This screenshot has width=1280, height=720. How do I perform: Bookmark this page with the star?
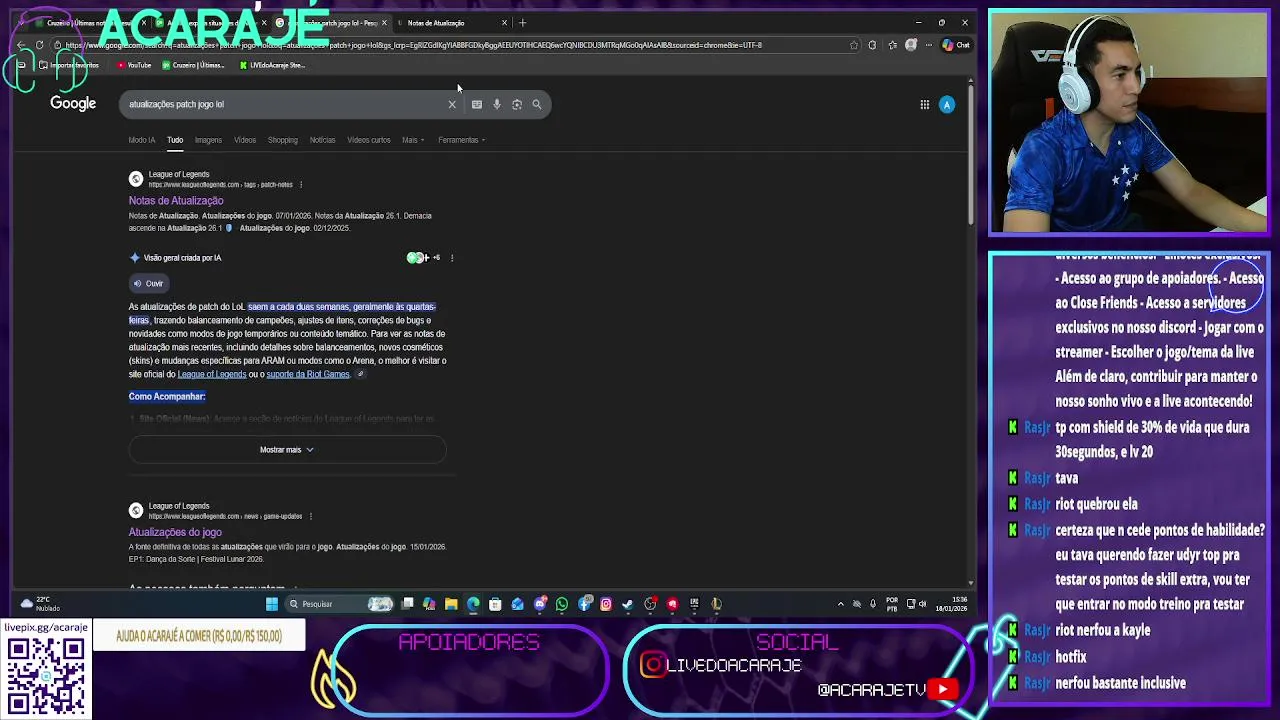[x=853, y=45]
